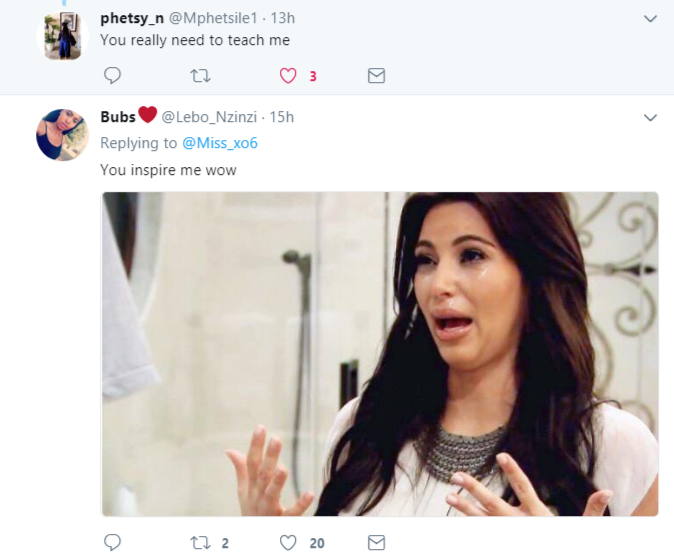Screen dimensions: 674x556
Task: Send Bubs' tweet via direct message
Action: tap(376, 543)
